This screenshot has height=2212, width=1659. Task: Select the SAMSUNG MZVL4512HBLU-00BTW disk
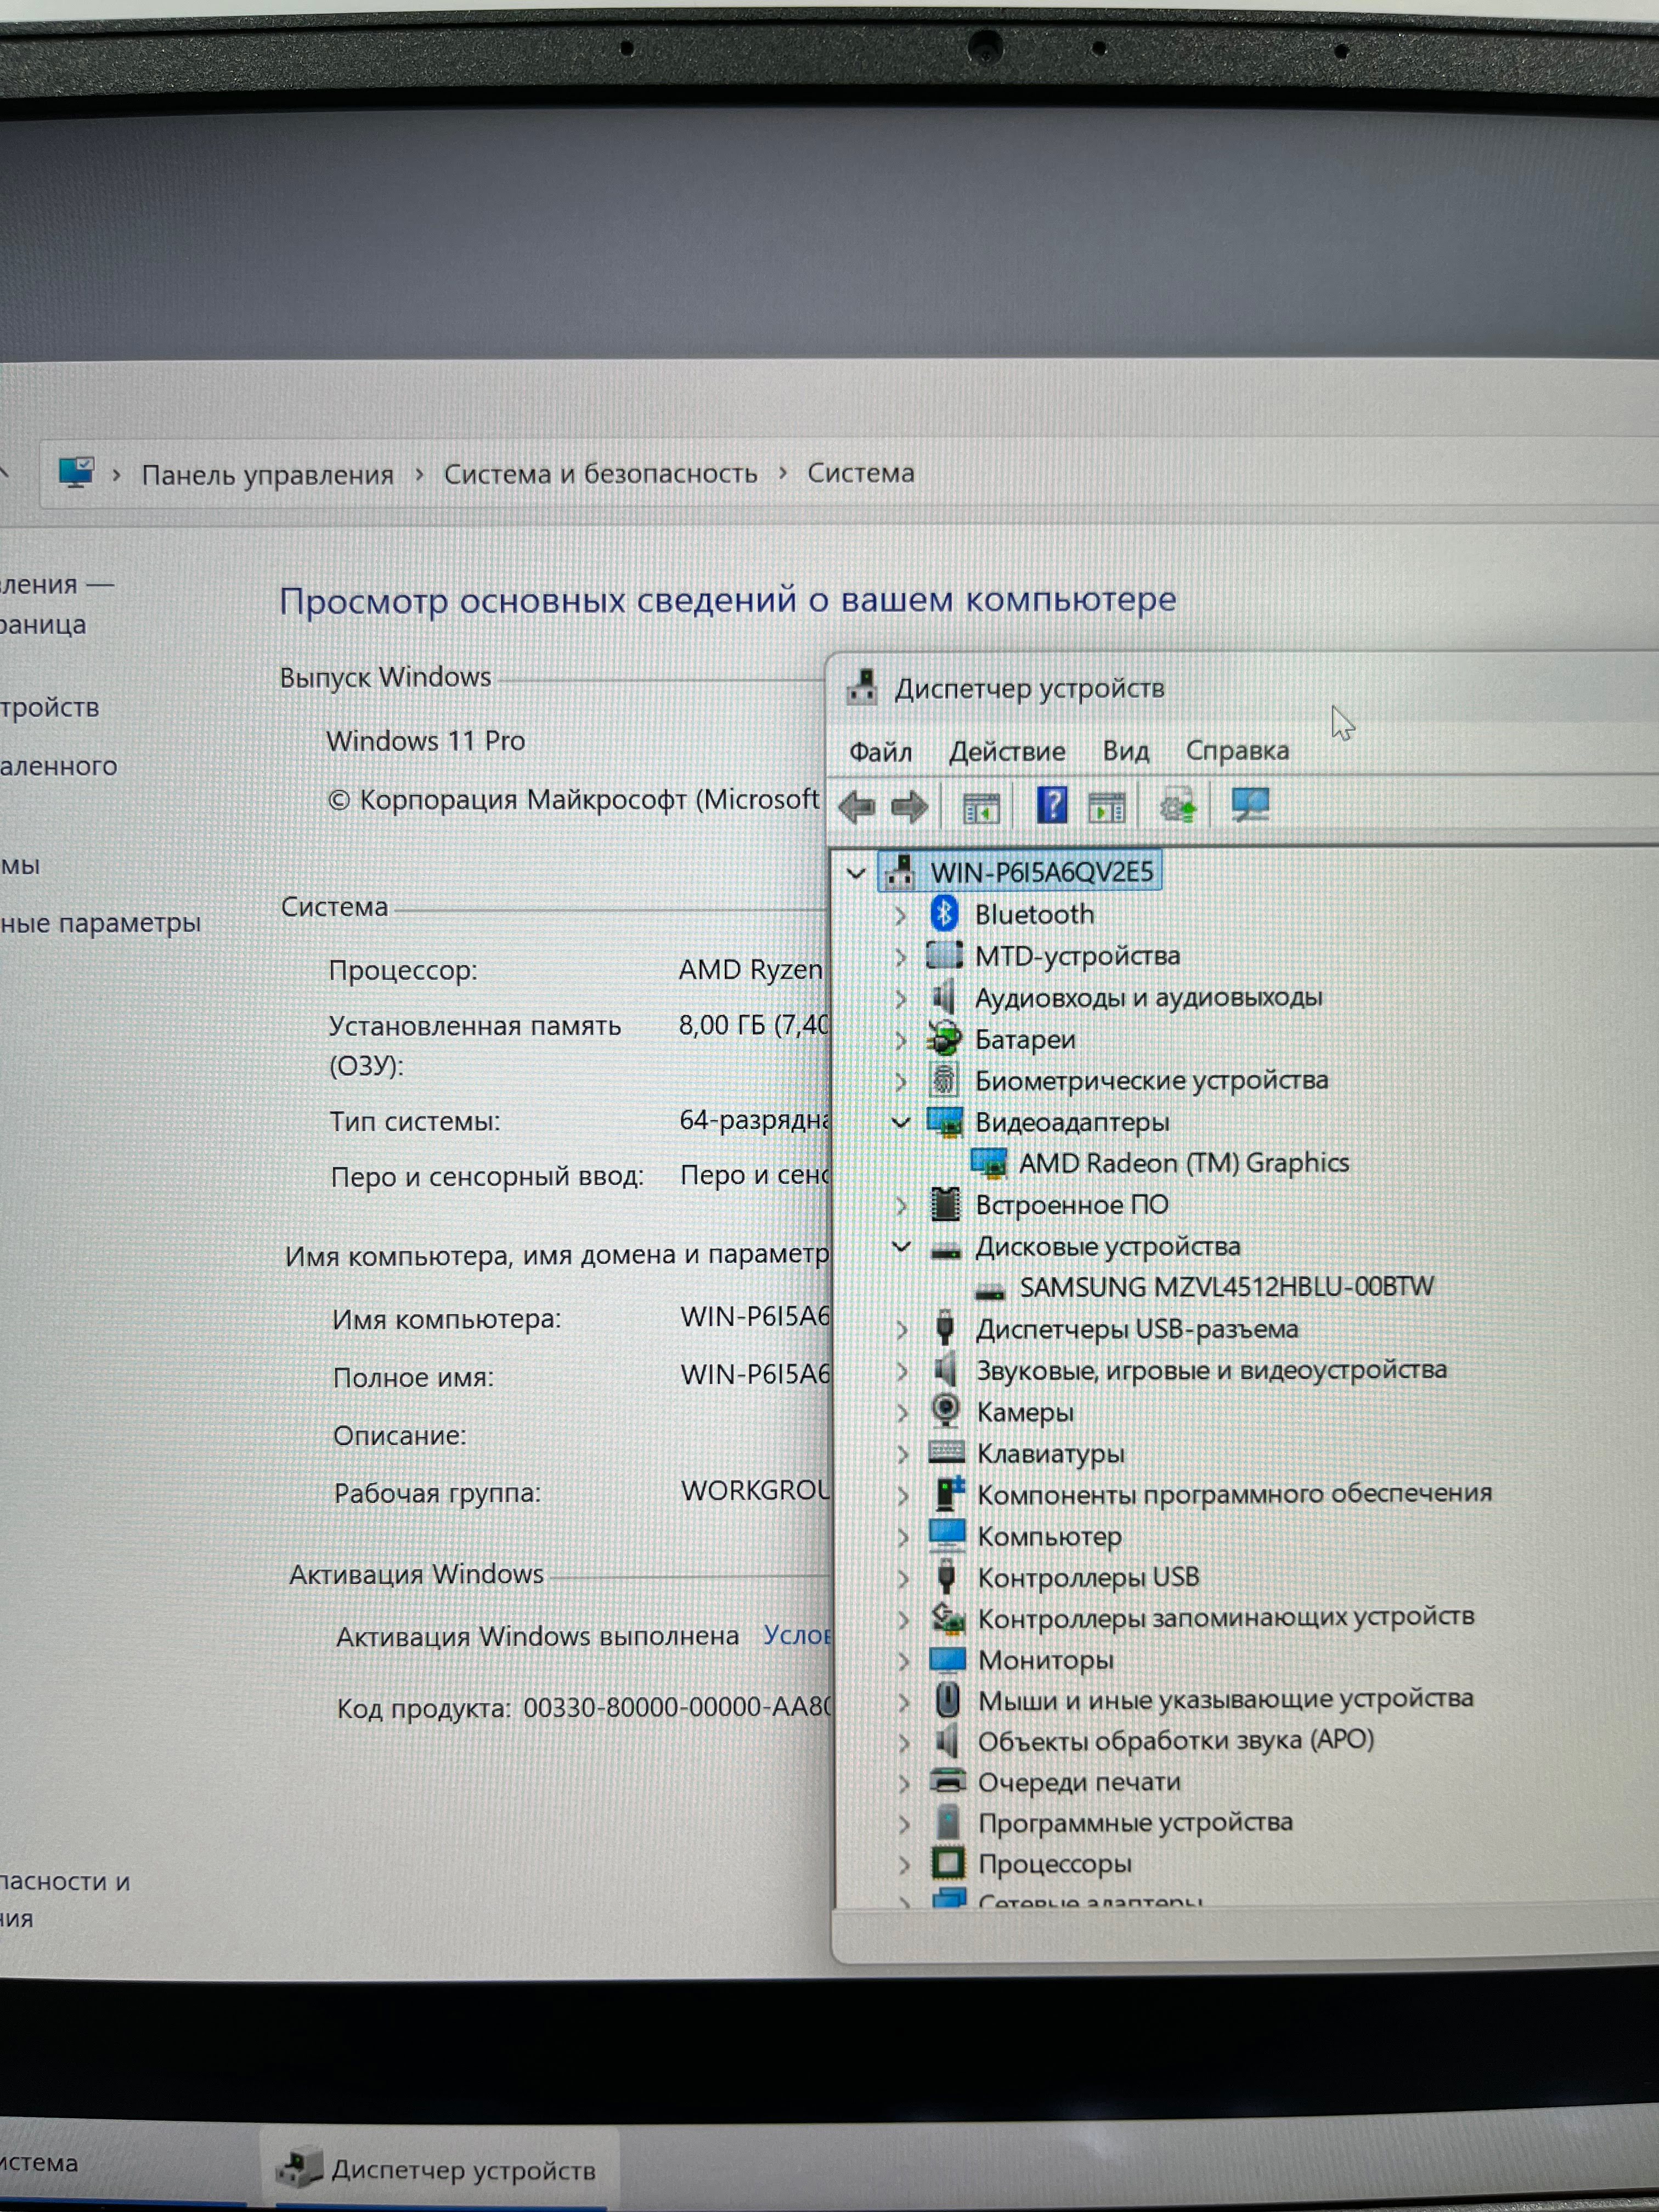click(1226, 1287)
